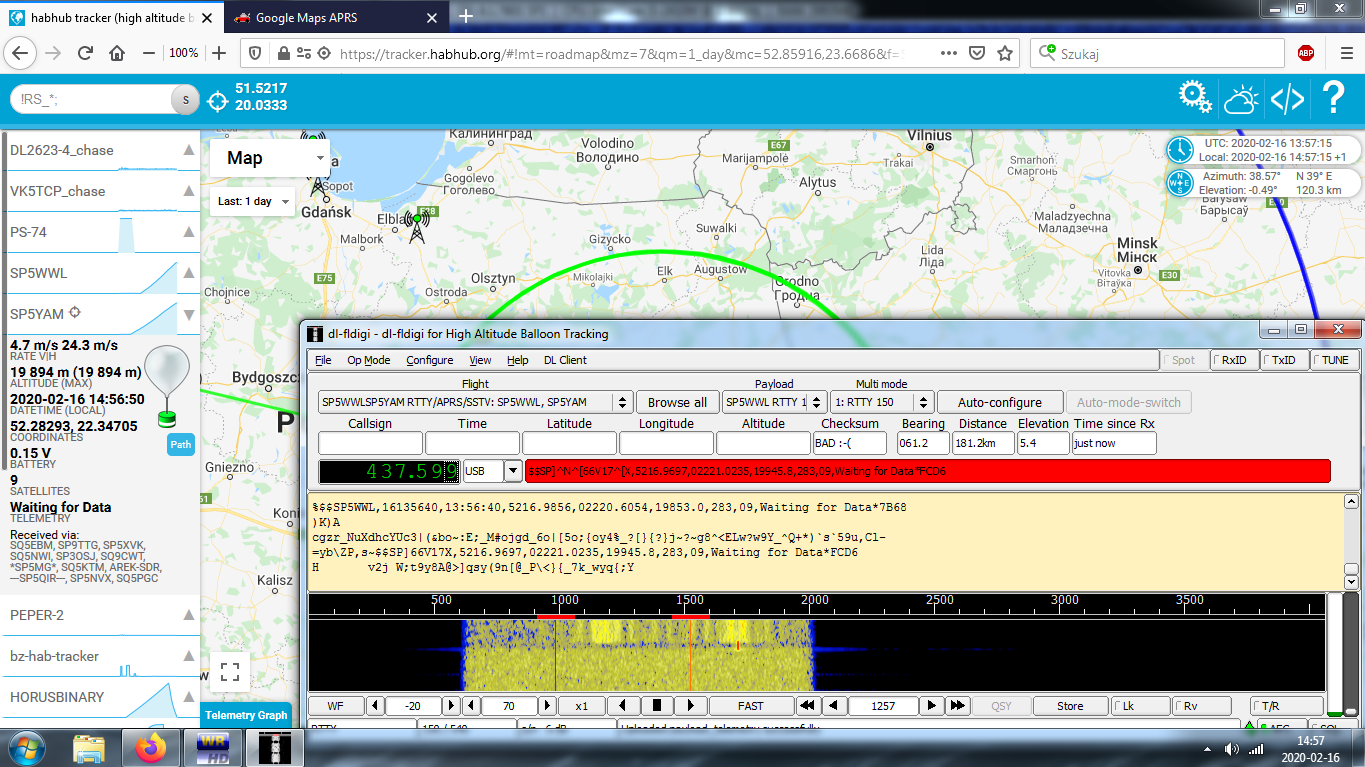Click the Auto-configure button
Screen dimensions: 1365x767
click(x=1000, y=402)
